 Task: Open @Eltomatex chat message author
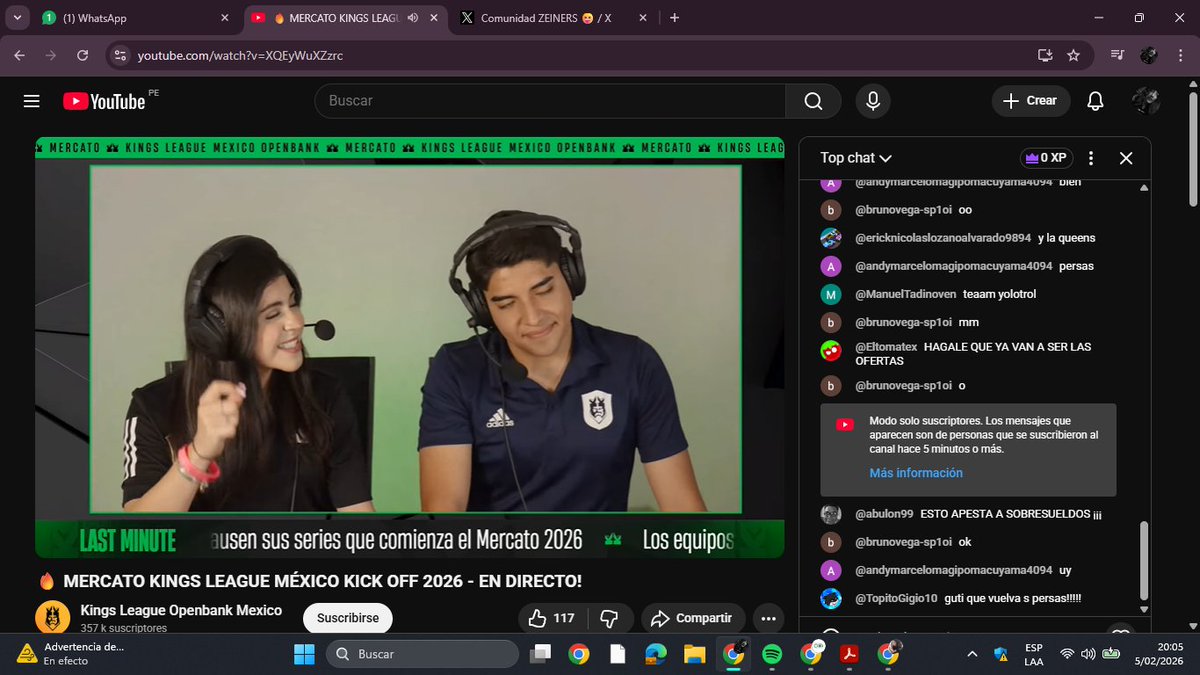tap(886, 347)
